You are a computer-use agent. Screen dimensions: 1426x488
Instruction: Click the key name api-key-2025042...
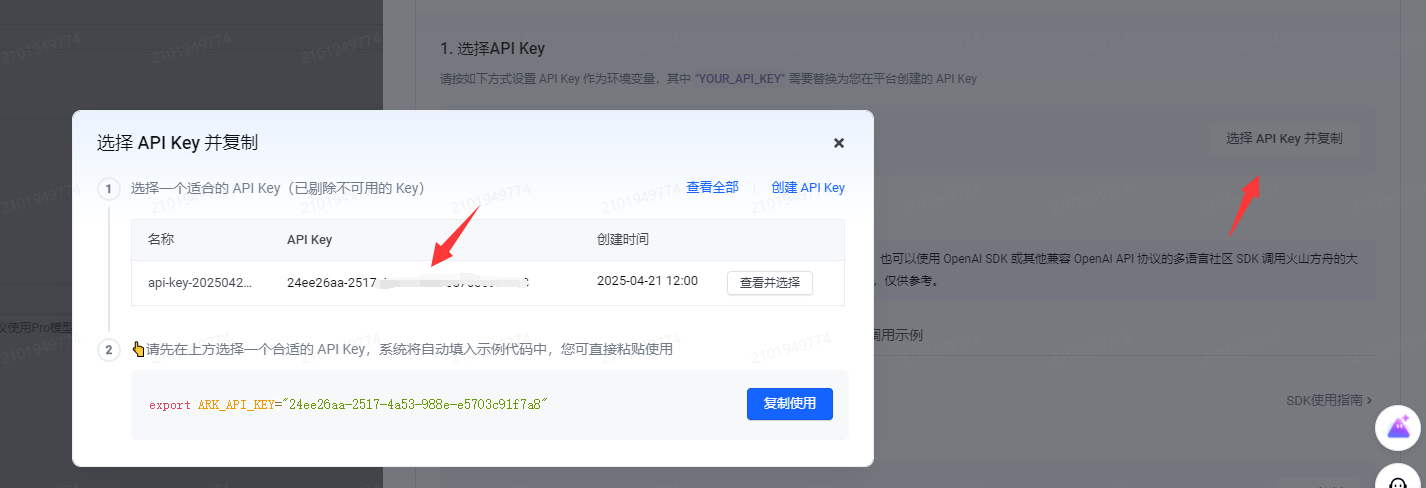(x=200, y=282)
